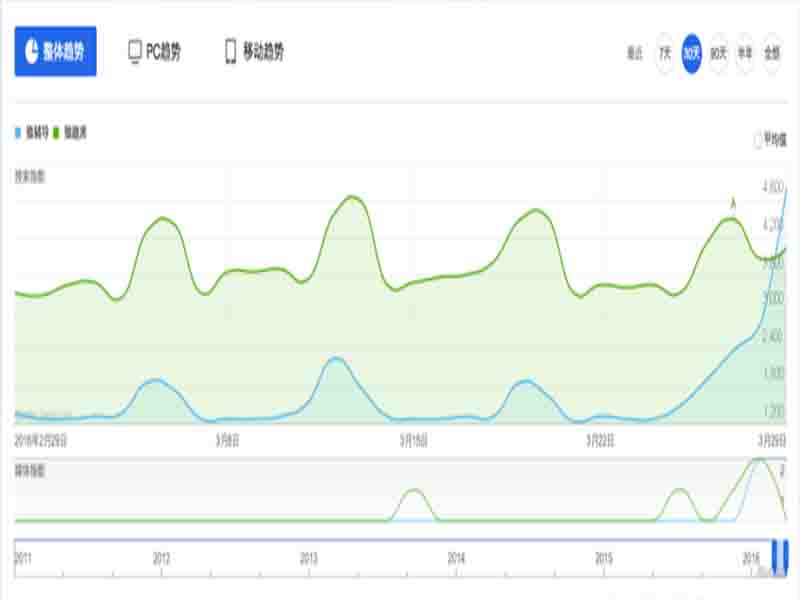The width and height of the screenshot is (800, 600).
Task: Click the 2014 mark on the timeline
Action: point(456,559)
